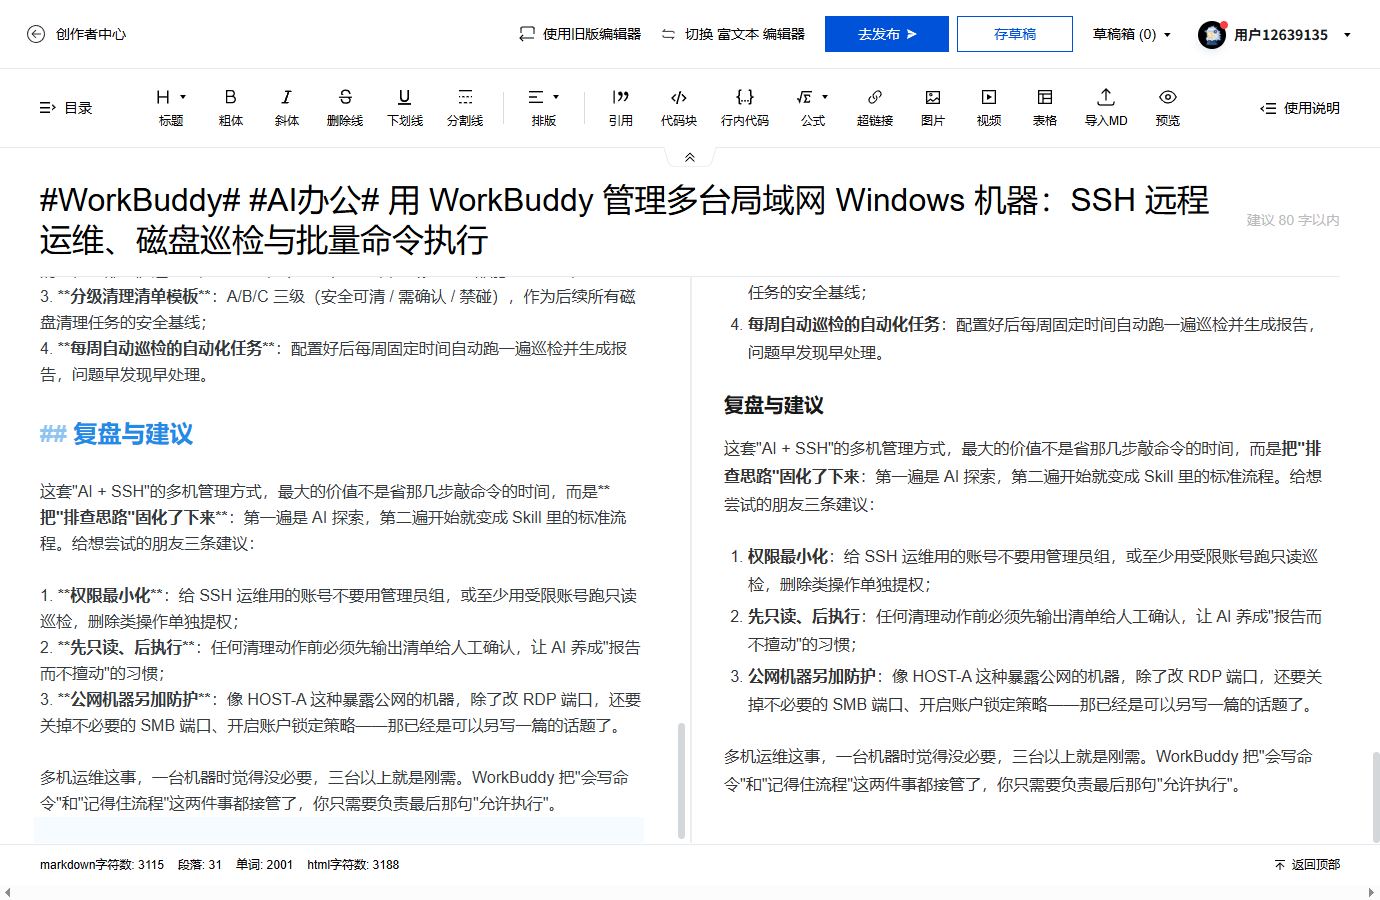Viewport: 1380px width, 900px height.
Task: Insert 行内代码 inline code
Action: pos(745,107)
